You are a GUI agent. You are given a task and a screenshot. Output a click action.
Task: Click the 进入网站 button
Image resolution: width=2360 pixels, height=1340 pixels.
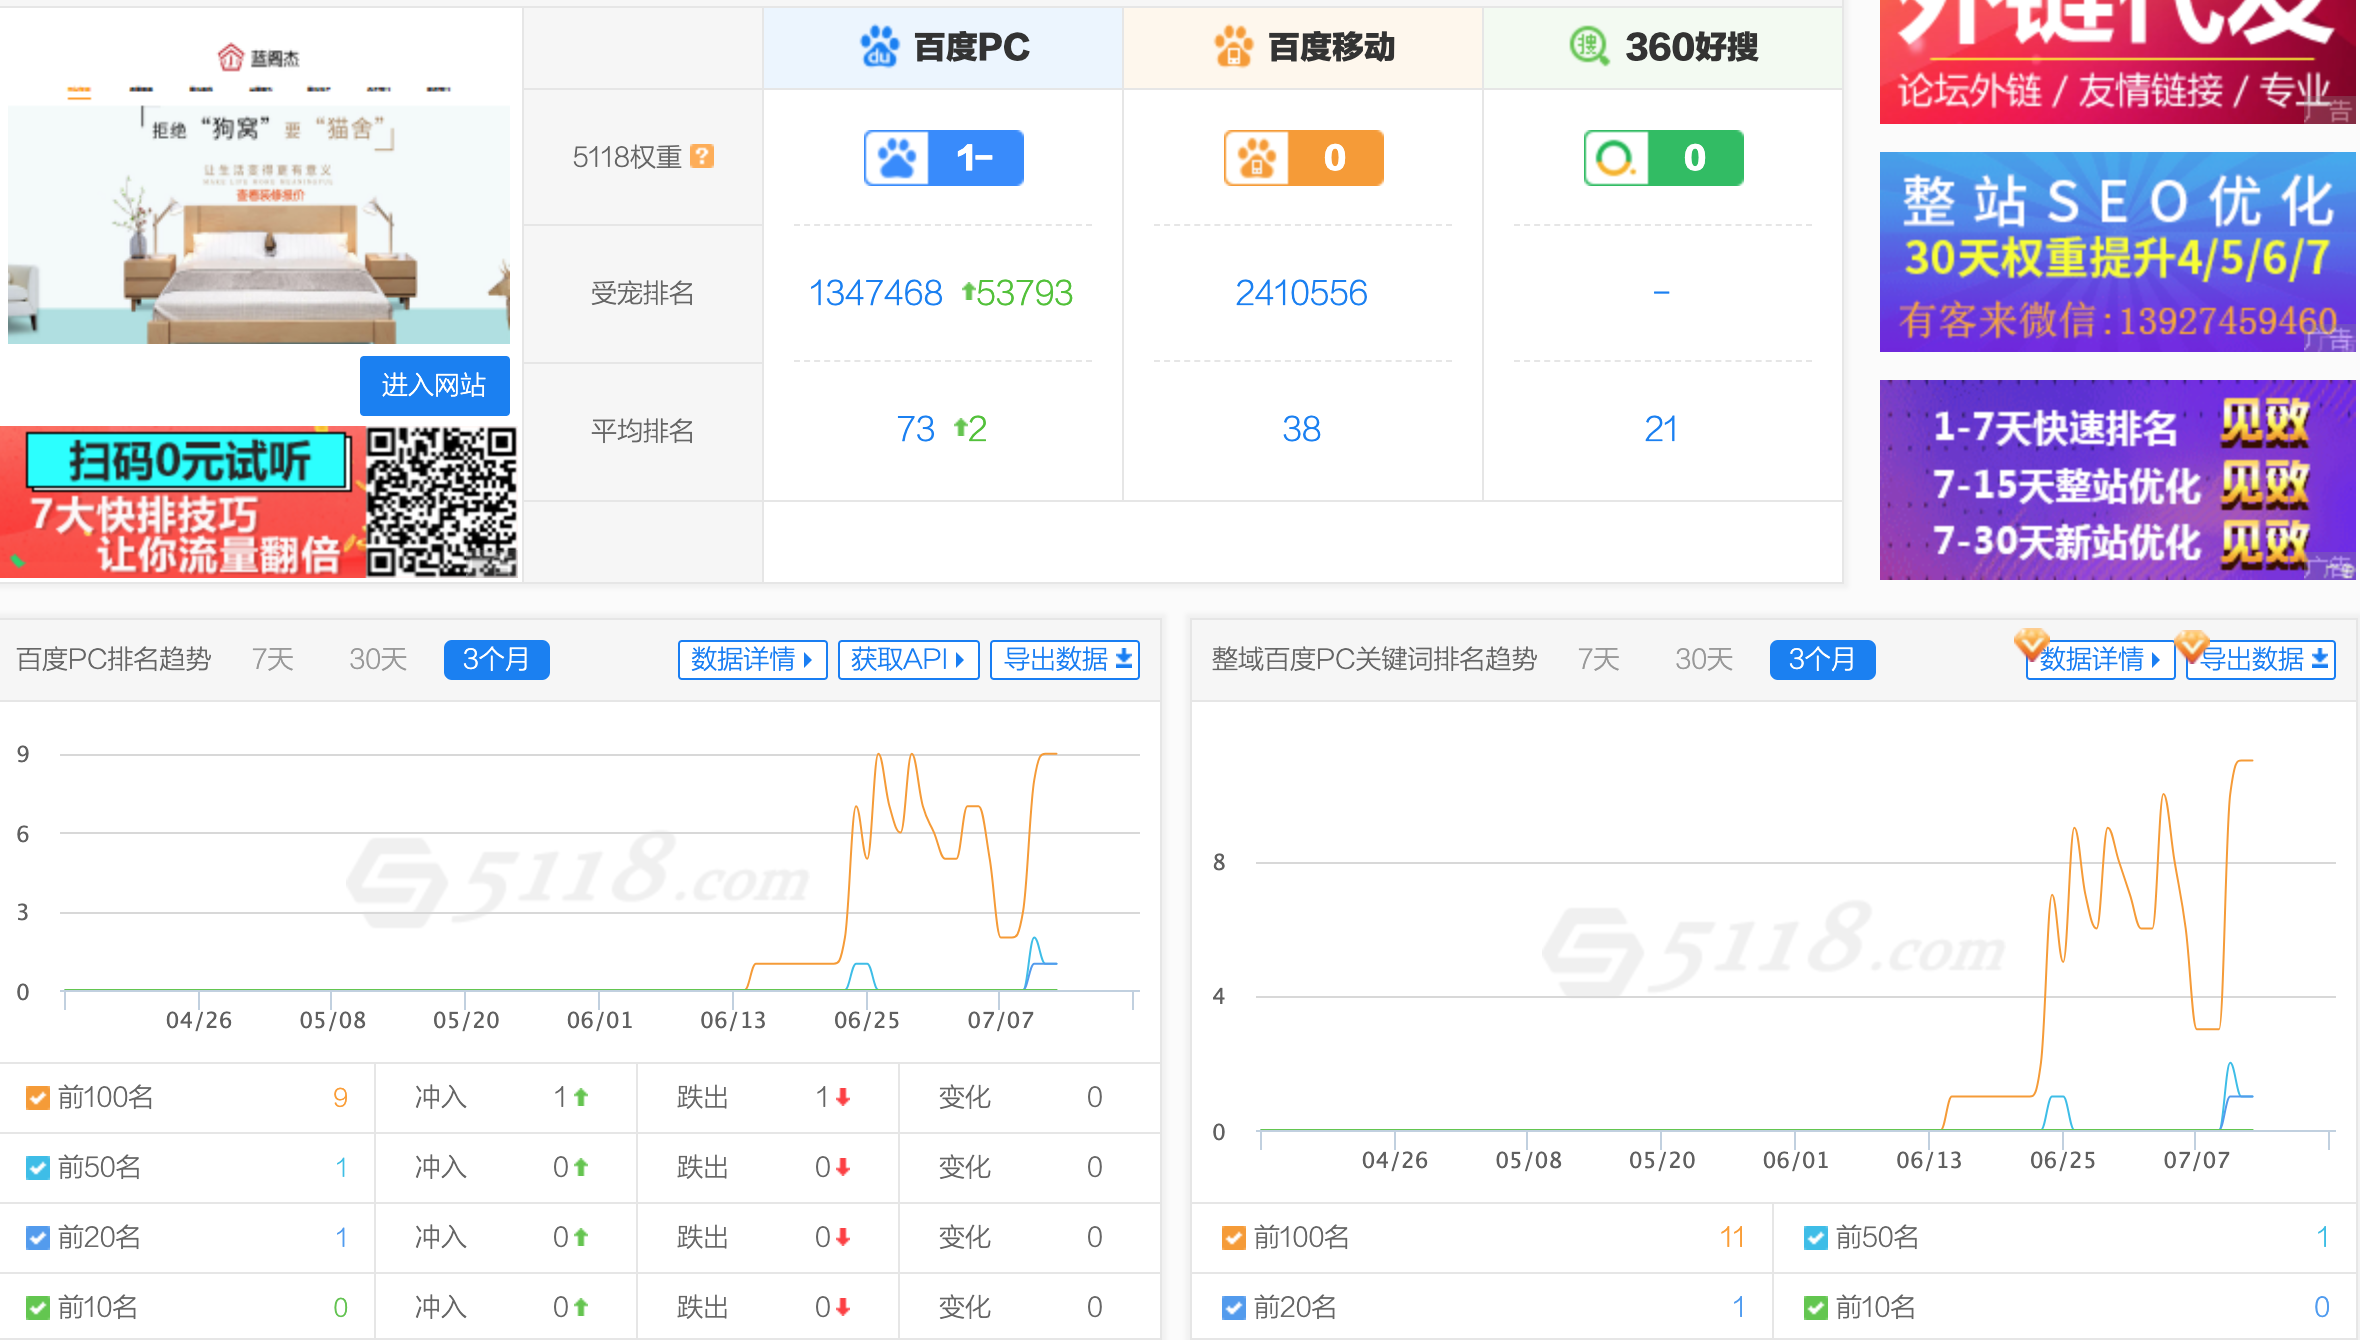tap(434, 385)
